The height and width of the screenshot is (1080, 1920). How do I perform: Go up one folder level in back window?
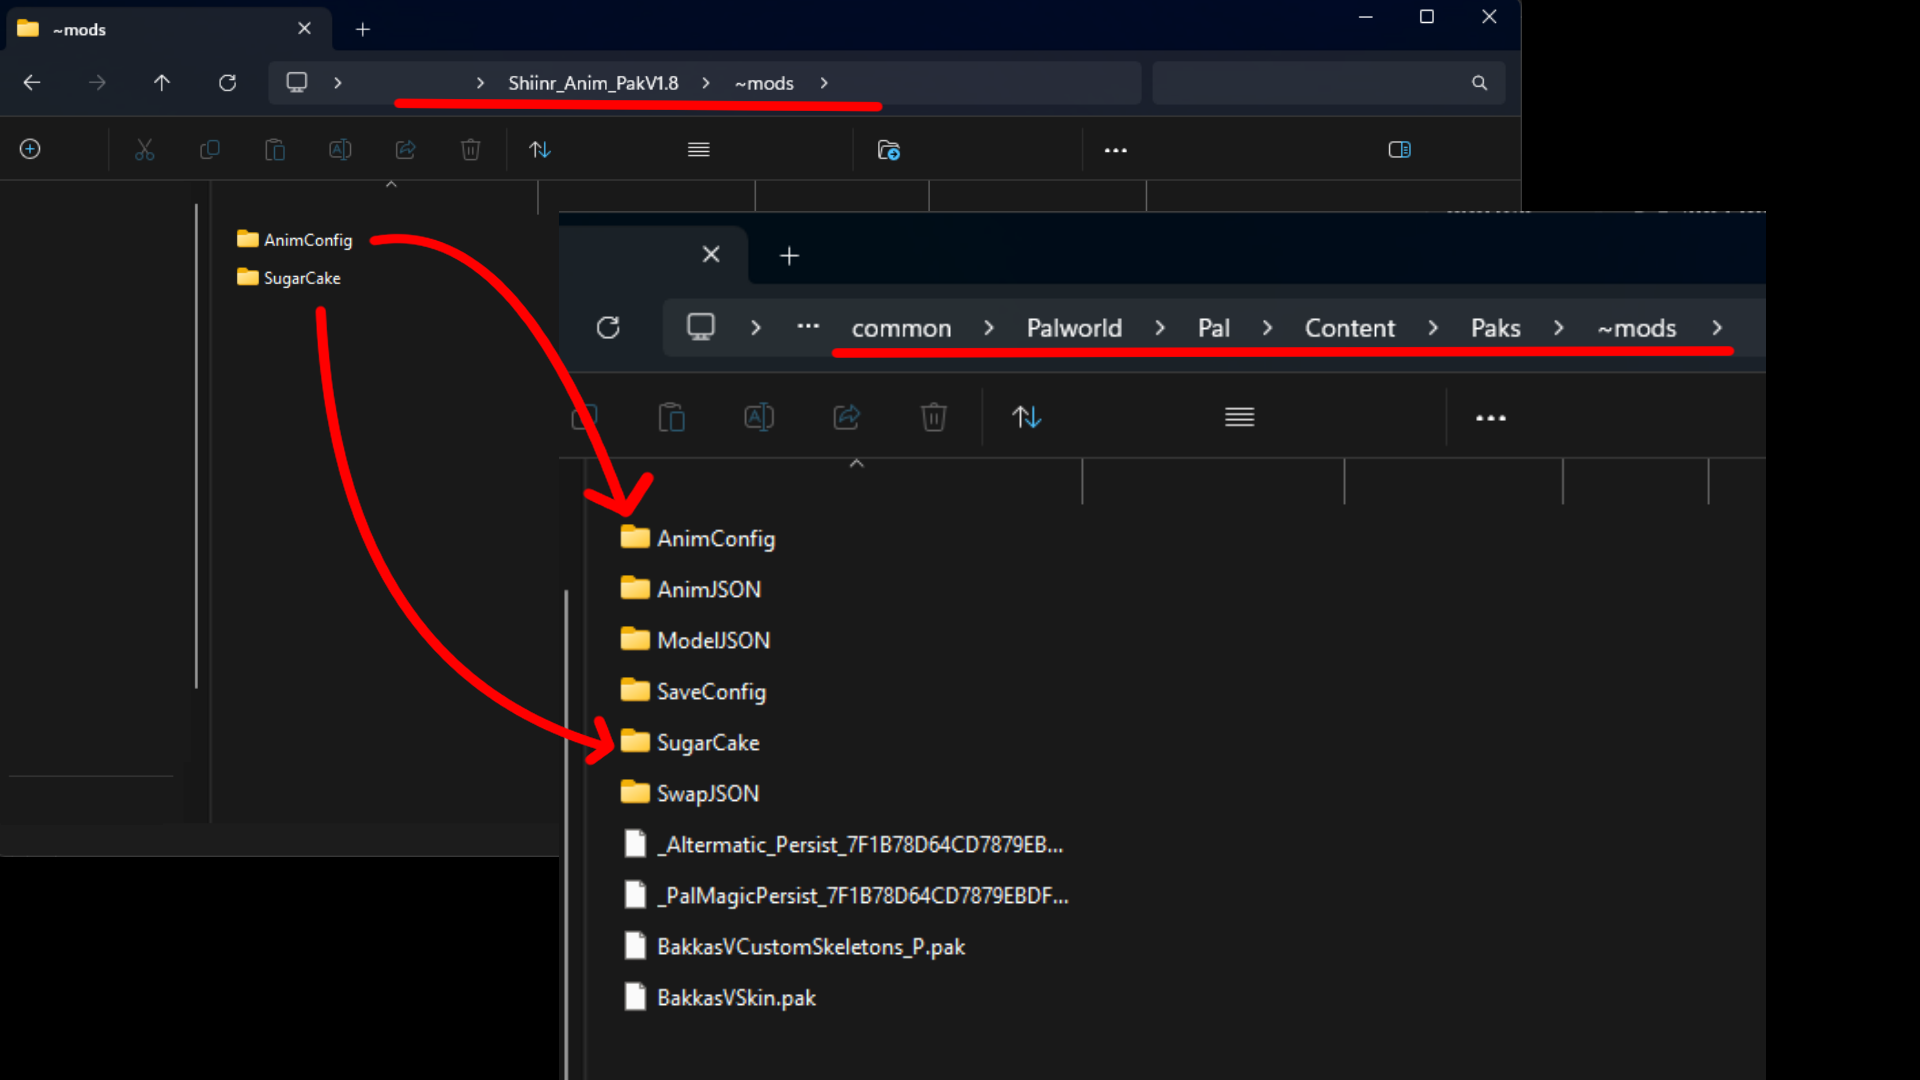click(162, 83)
